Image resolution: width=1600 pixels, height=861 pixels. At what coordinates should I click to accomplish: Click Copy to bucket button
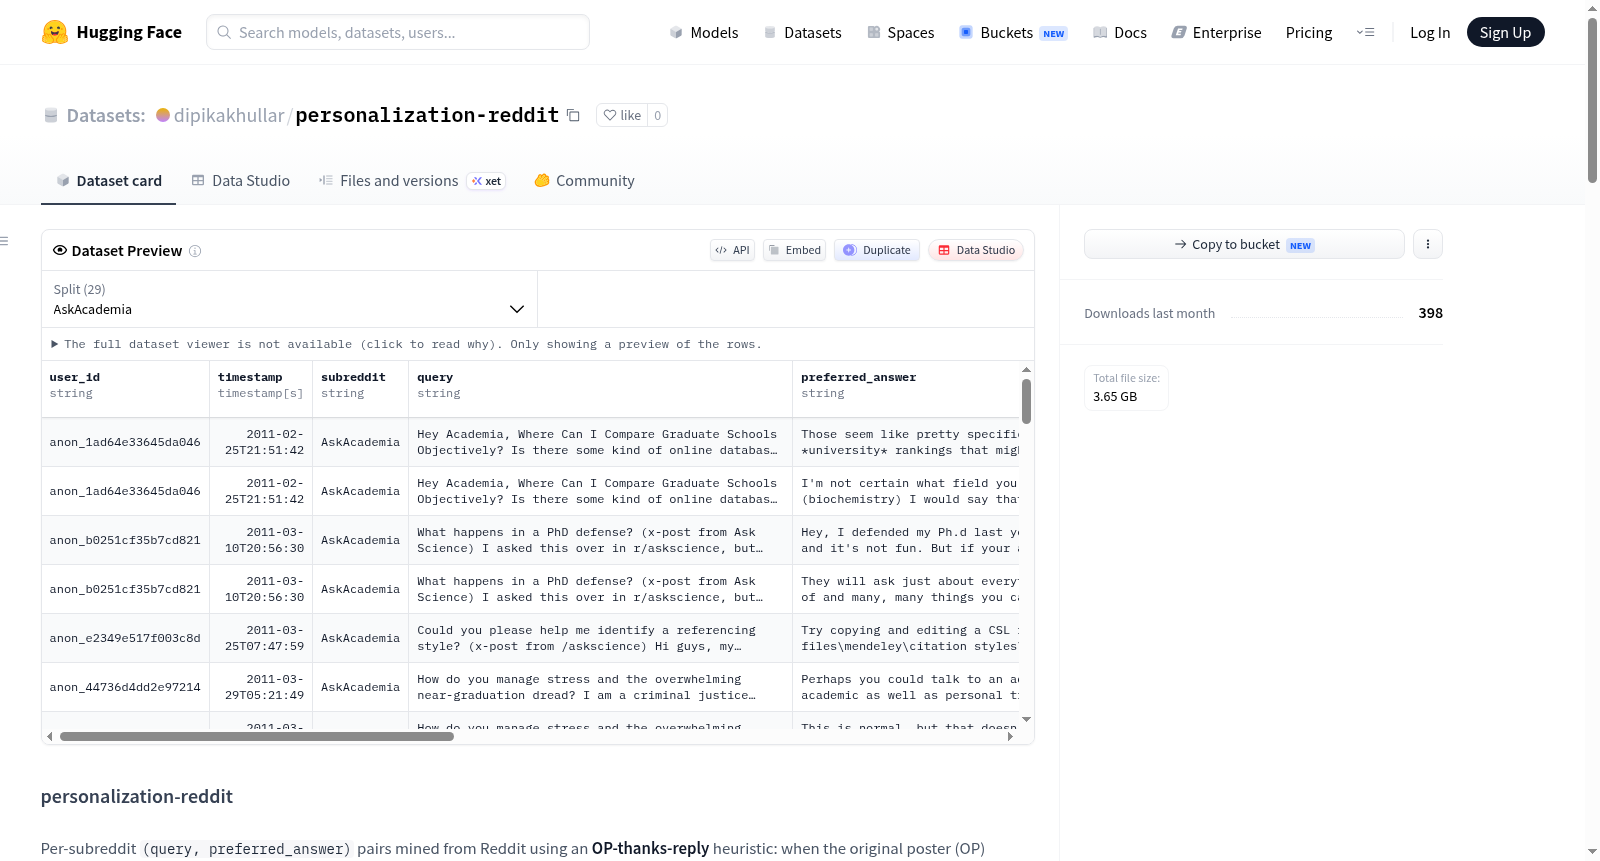tap(1244, 244)
